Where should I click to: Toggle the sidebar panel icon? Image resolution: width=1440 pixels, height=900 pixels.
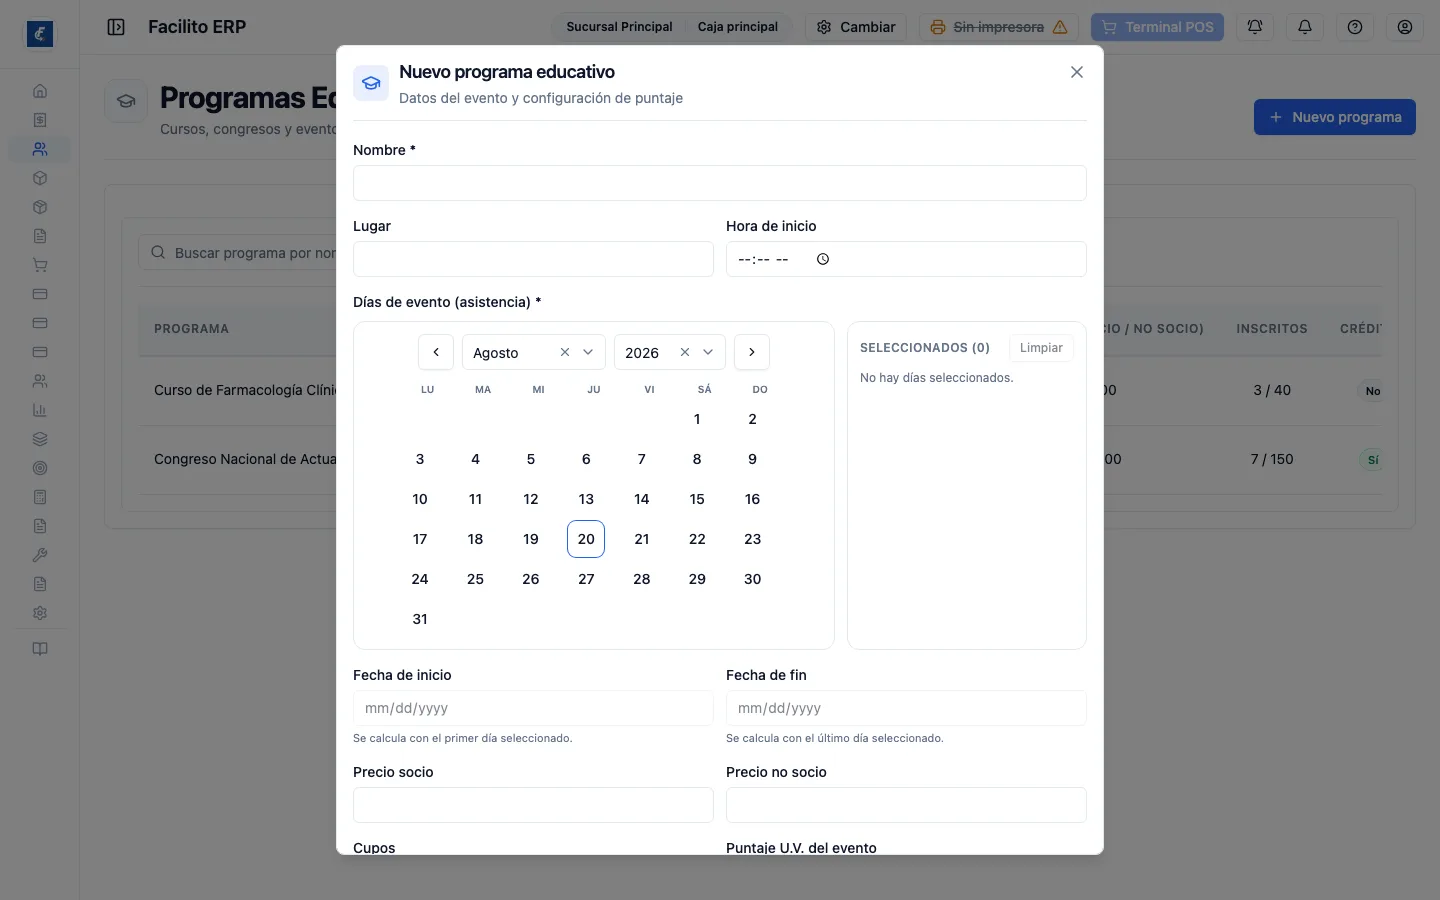tap(116, 27)
